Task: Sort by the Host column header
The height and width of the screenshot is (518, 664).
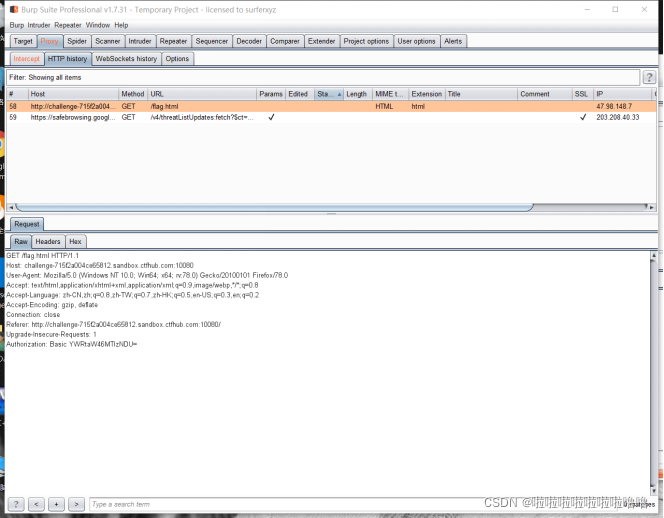Action: [x=73, y=94]
